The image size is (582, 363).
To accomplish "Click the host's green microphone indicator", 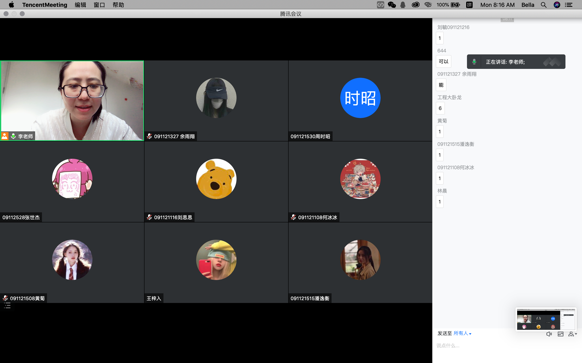I will click(x=13, y=136).
